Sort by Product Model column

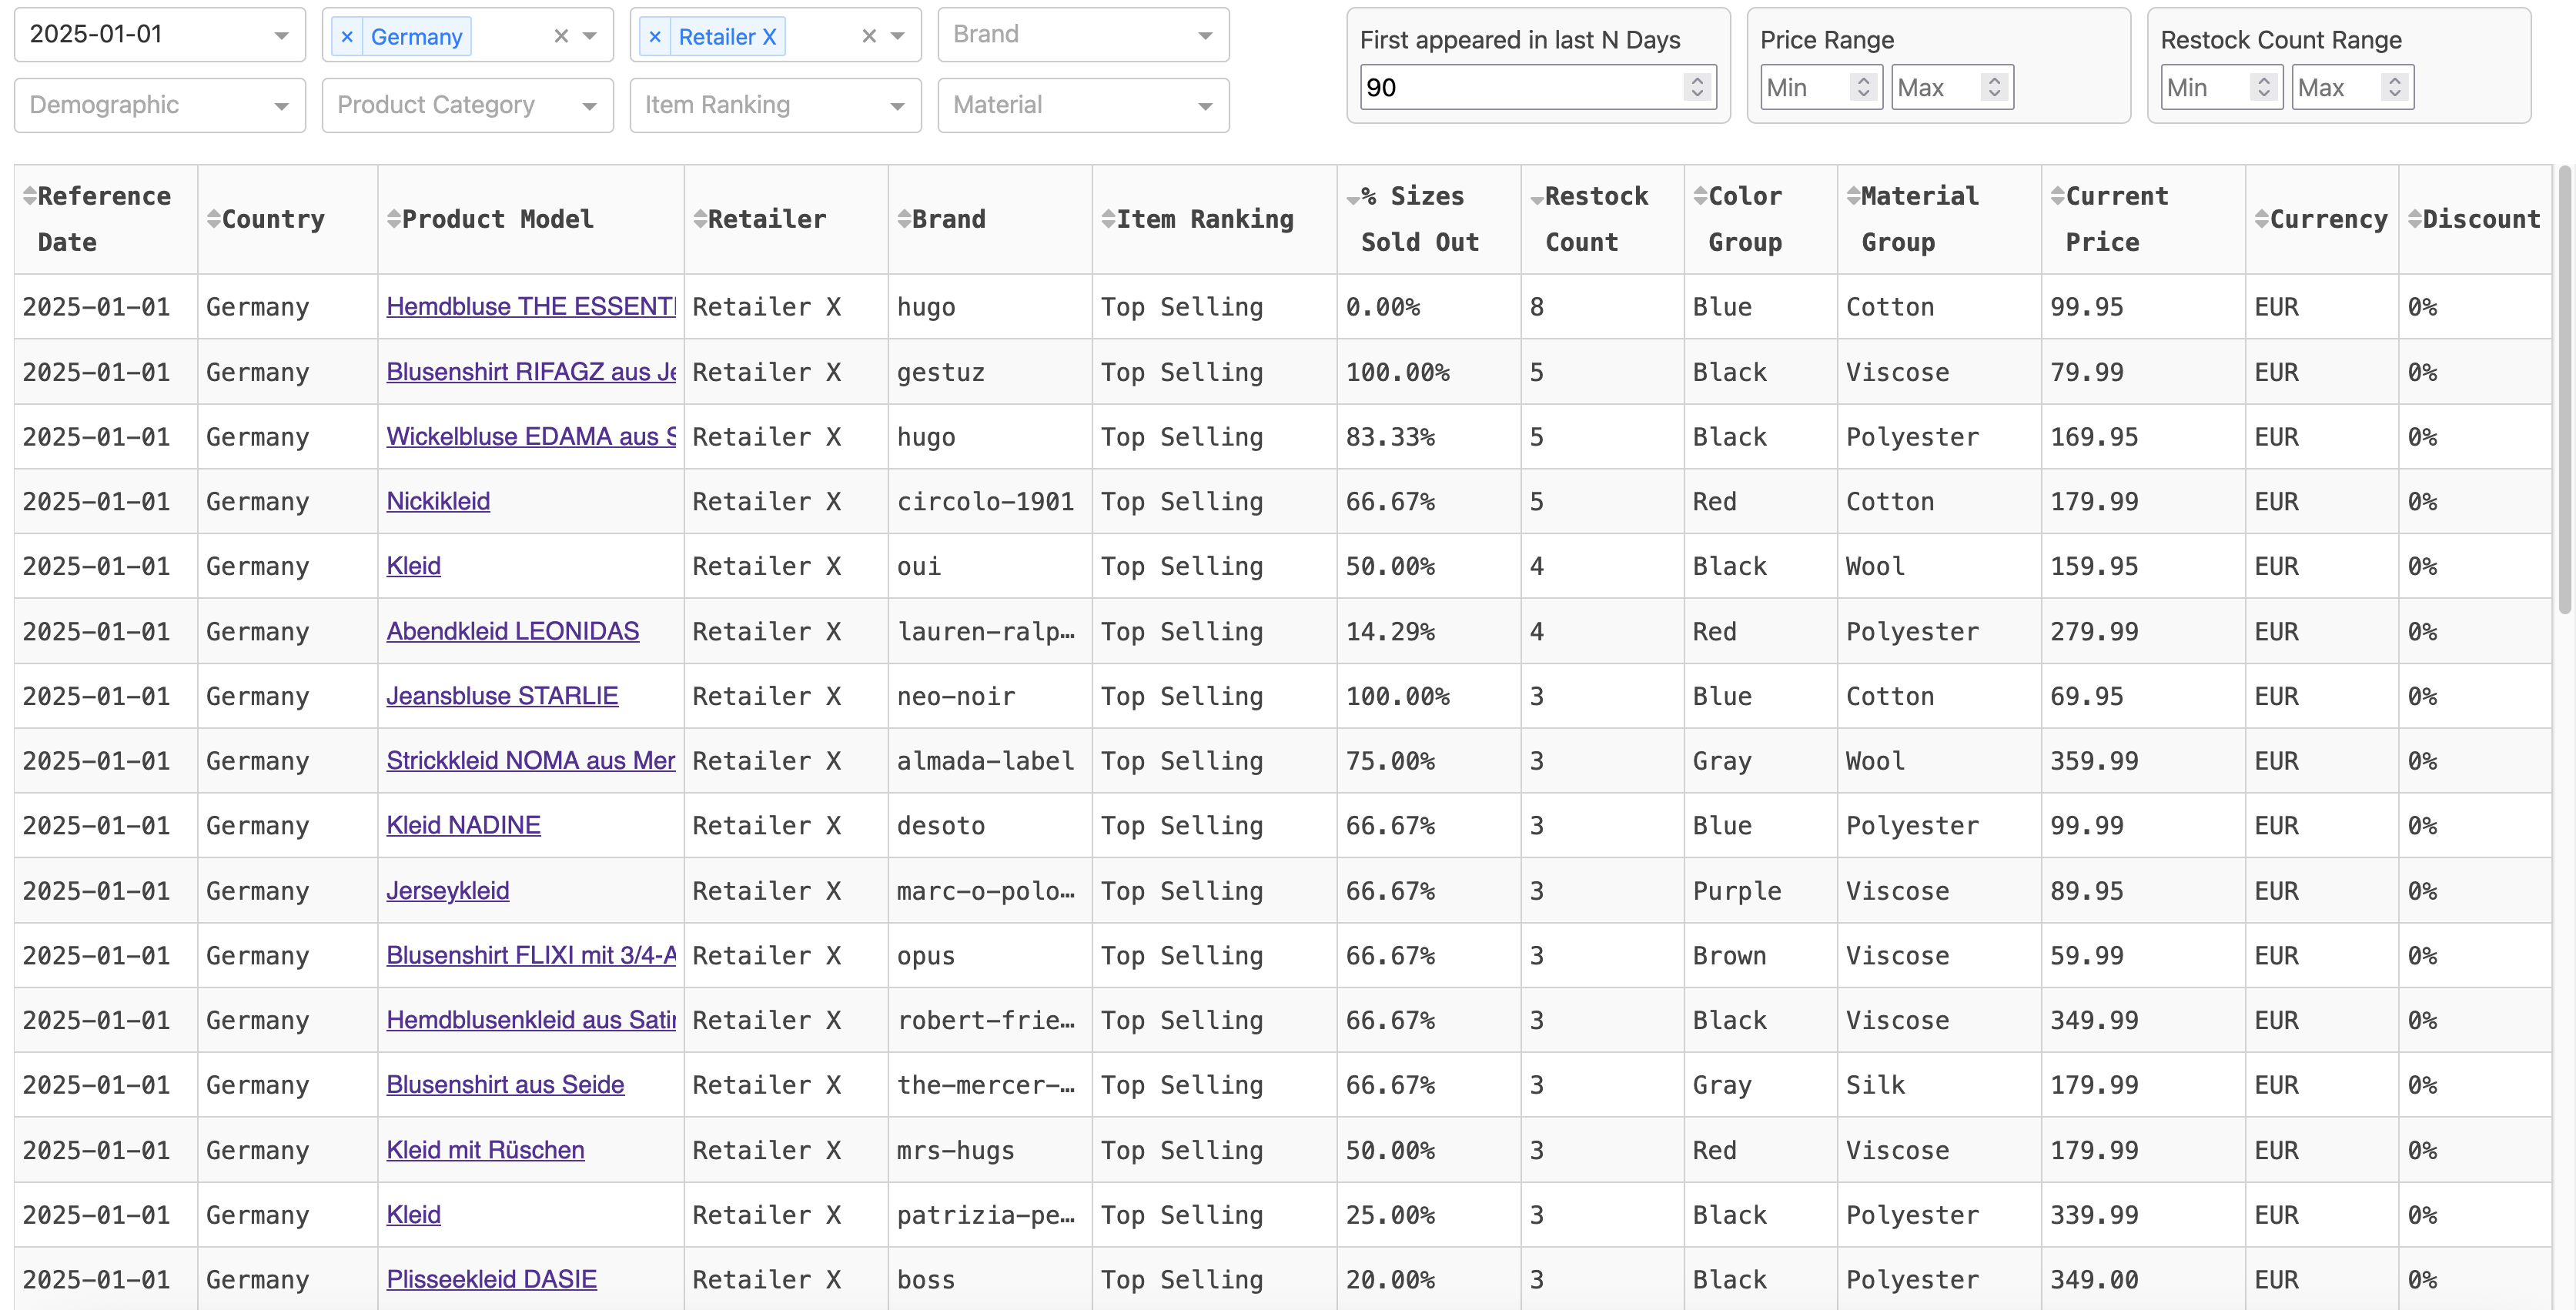pos(394,219)
